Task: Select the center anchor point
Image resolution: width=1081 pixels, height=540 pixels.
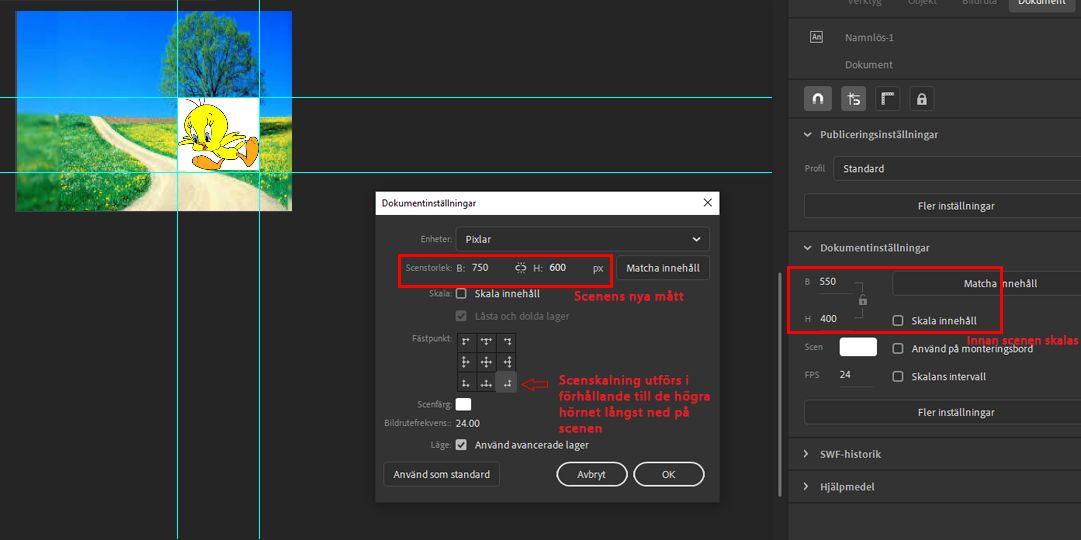Action: click(x=486, y=362)
